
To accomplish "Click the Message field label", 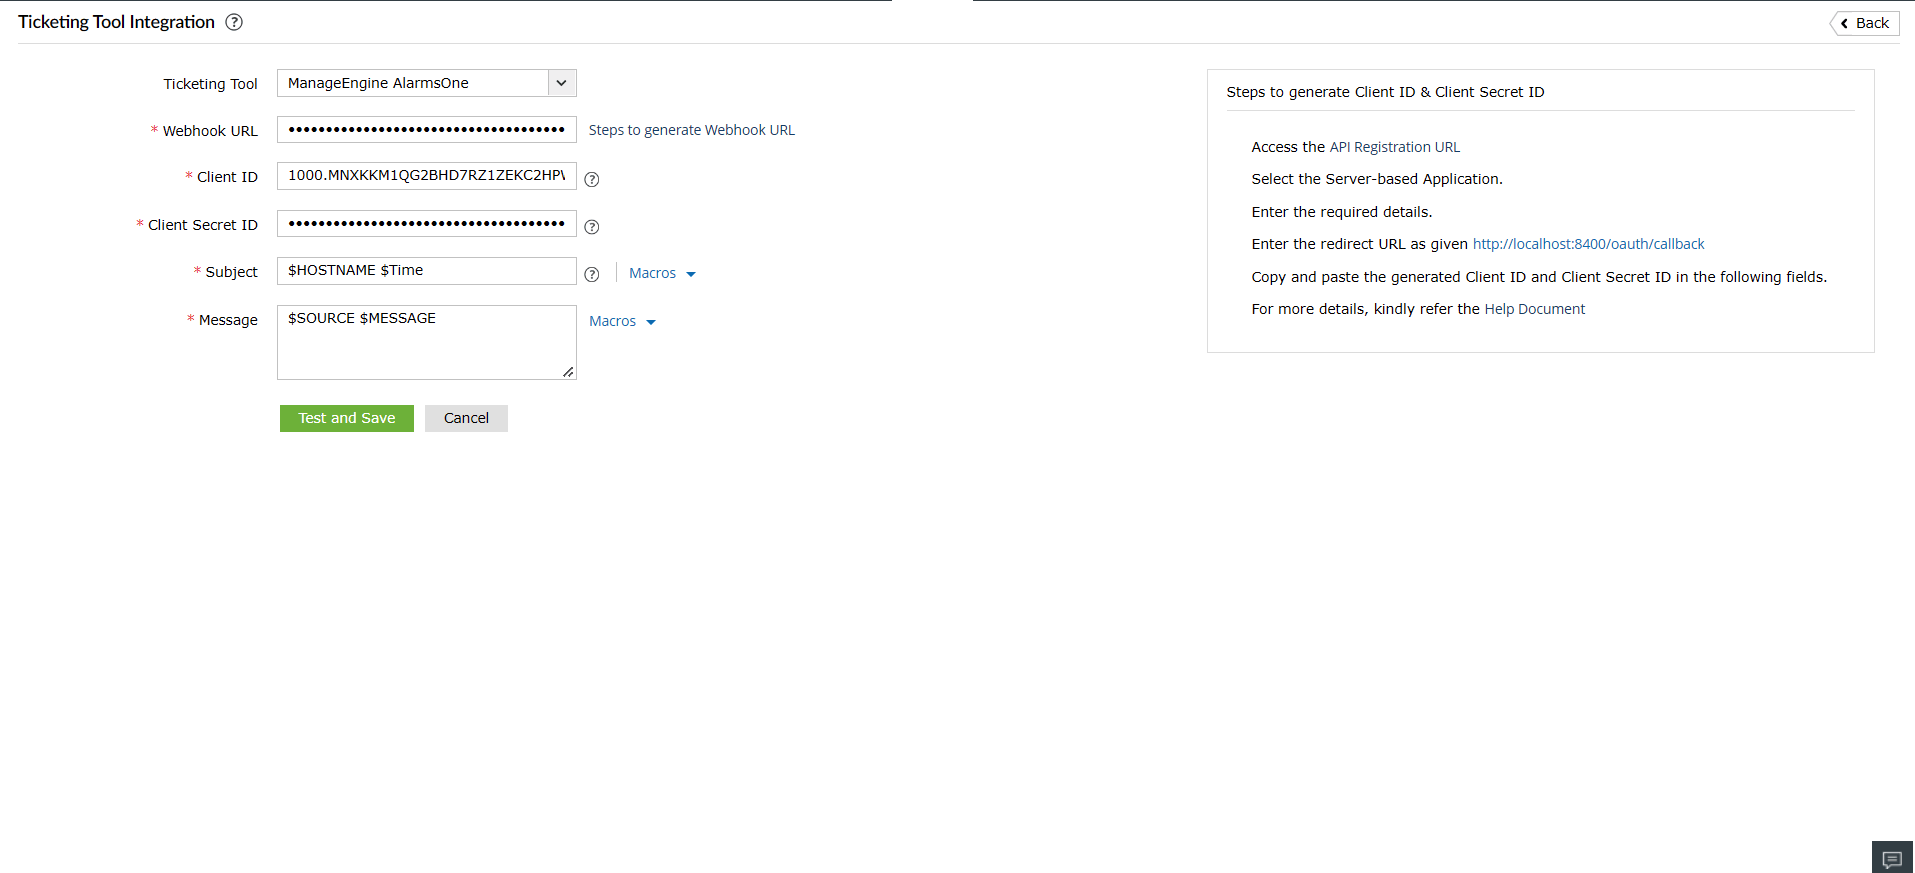I will coord(228,320).
